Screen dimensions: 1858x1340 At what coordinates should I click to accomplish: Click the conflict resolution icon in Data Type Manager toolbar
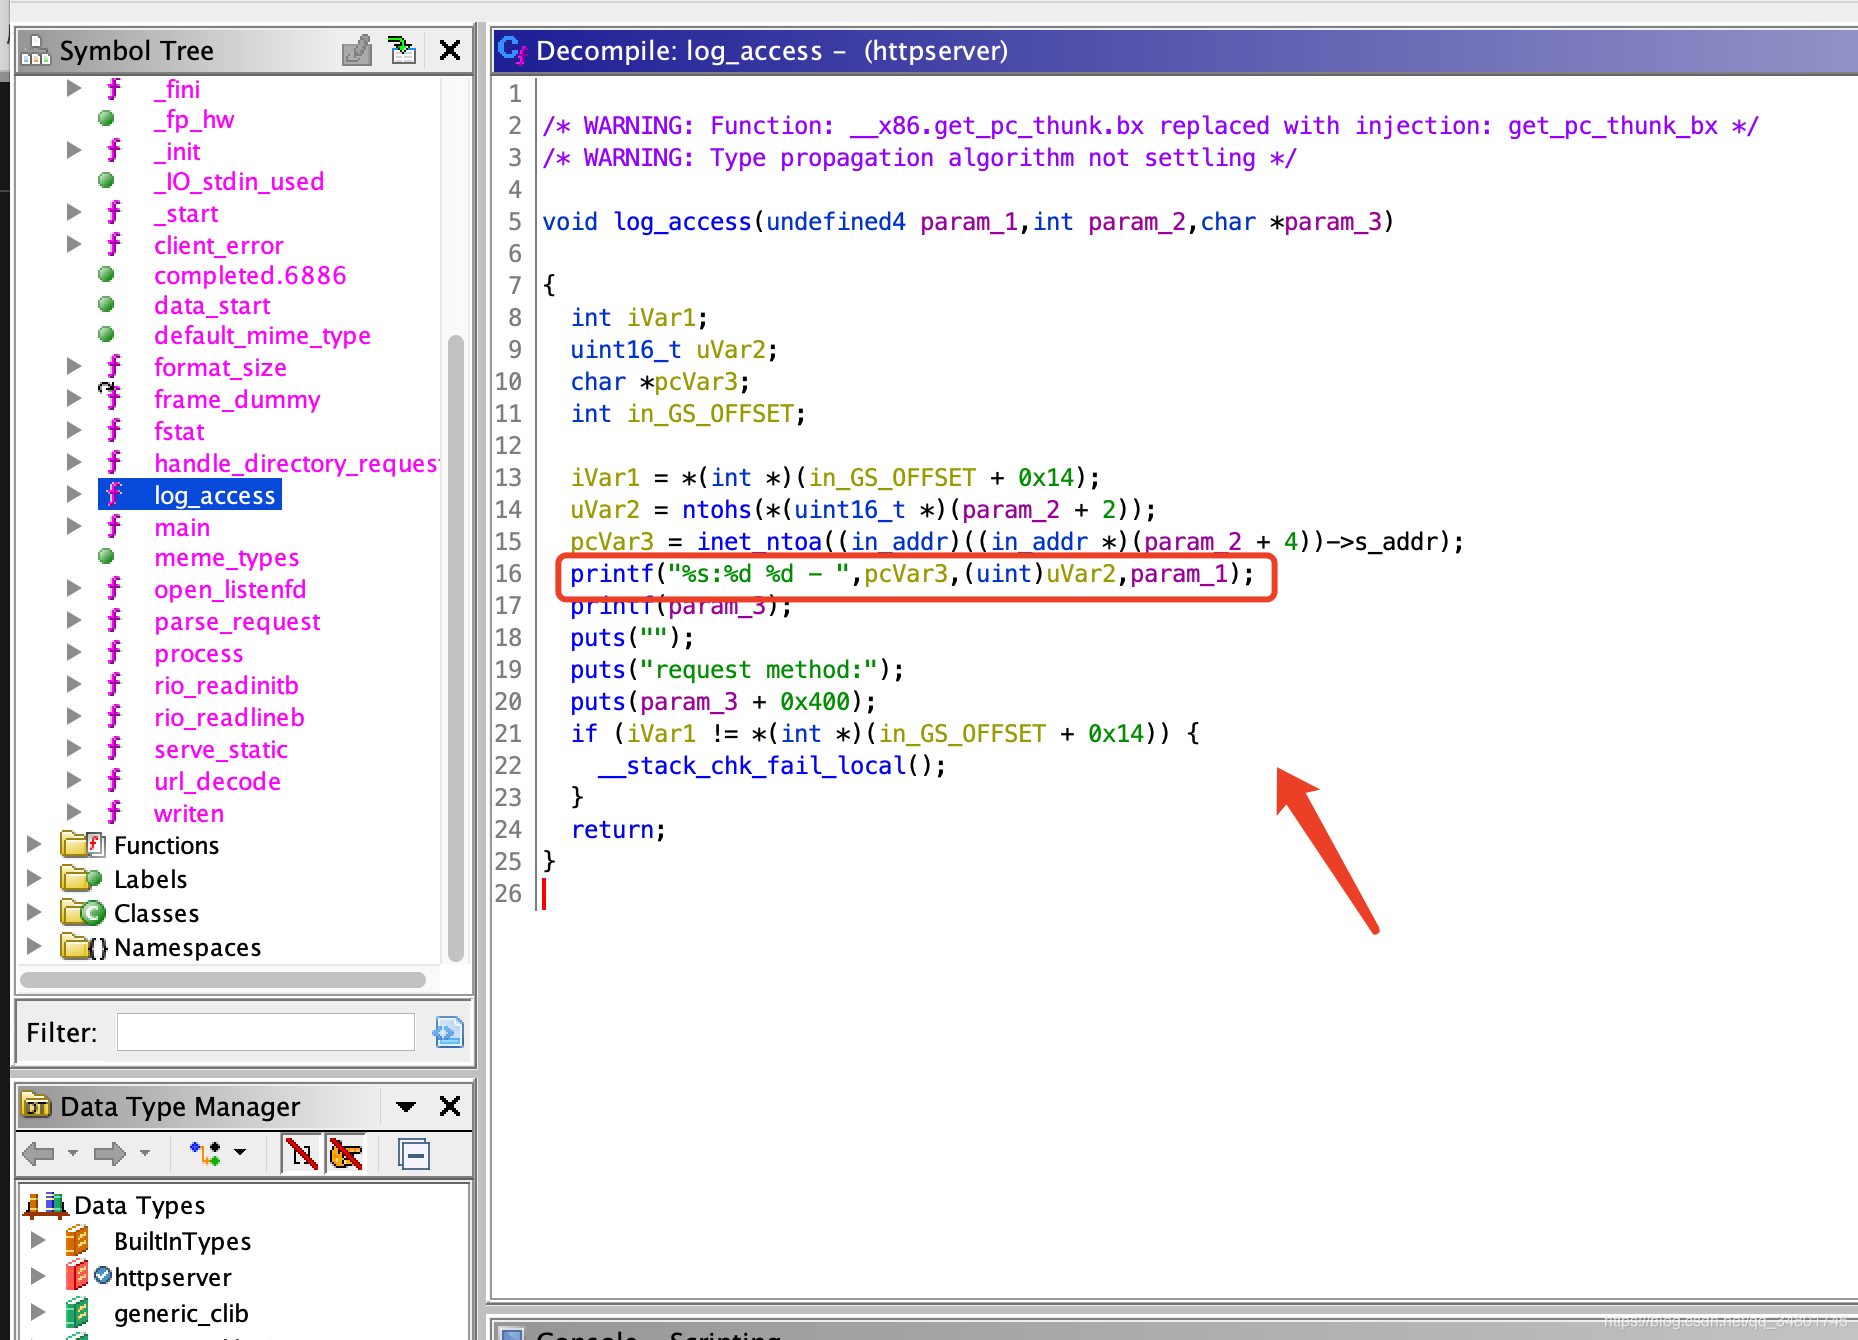(206, 1154)
